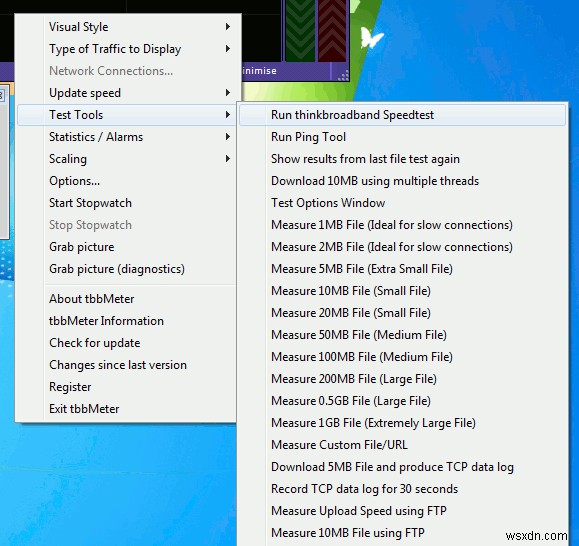Choose Exit tbbMeter
Image resolution: width=579 pixels, height=546 pixels.
tap(128, 409)
